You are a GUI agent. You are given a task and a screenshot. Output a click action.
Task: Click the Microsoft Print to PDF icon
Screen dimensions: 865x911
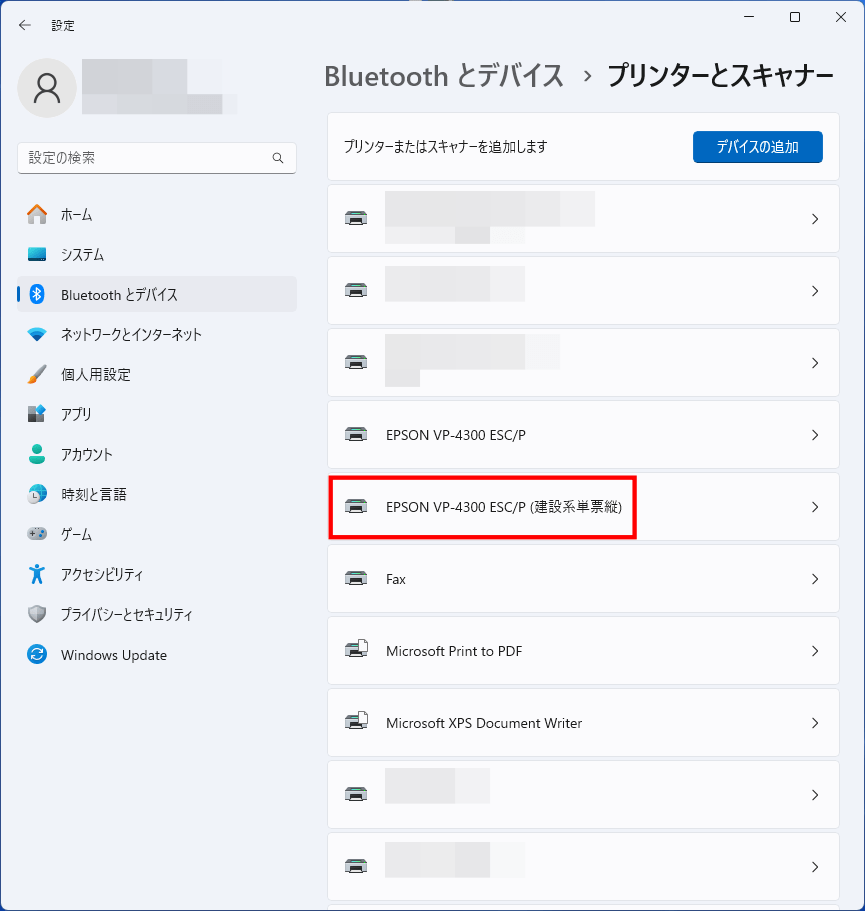coord(356,651)
